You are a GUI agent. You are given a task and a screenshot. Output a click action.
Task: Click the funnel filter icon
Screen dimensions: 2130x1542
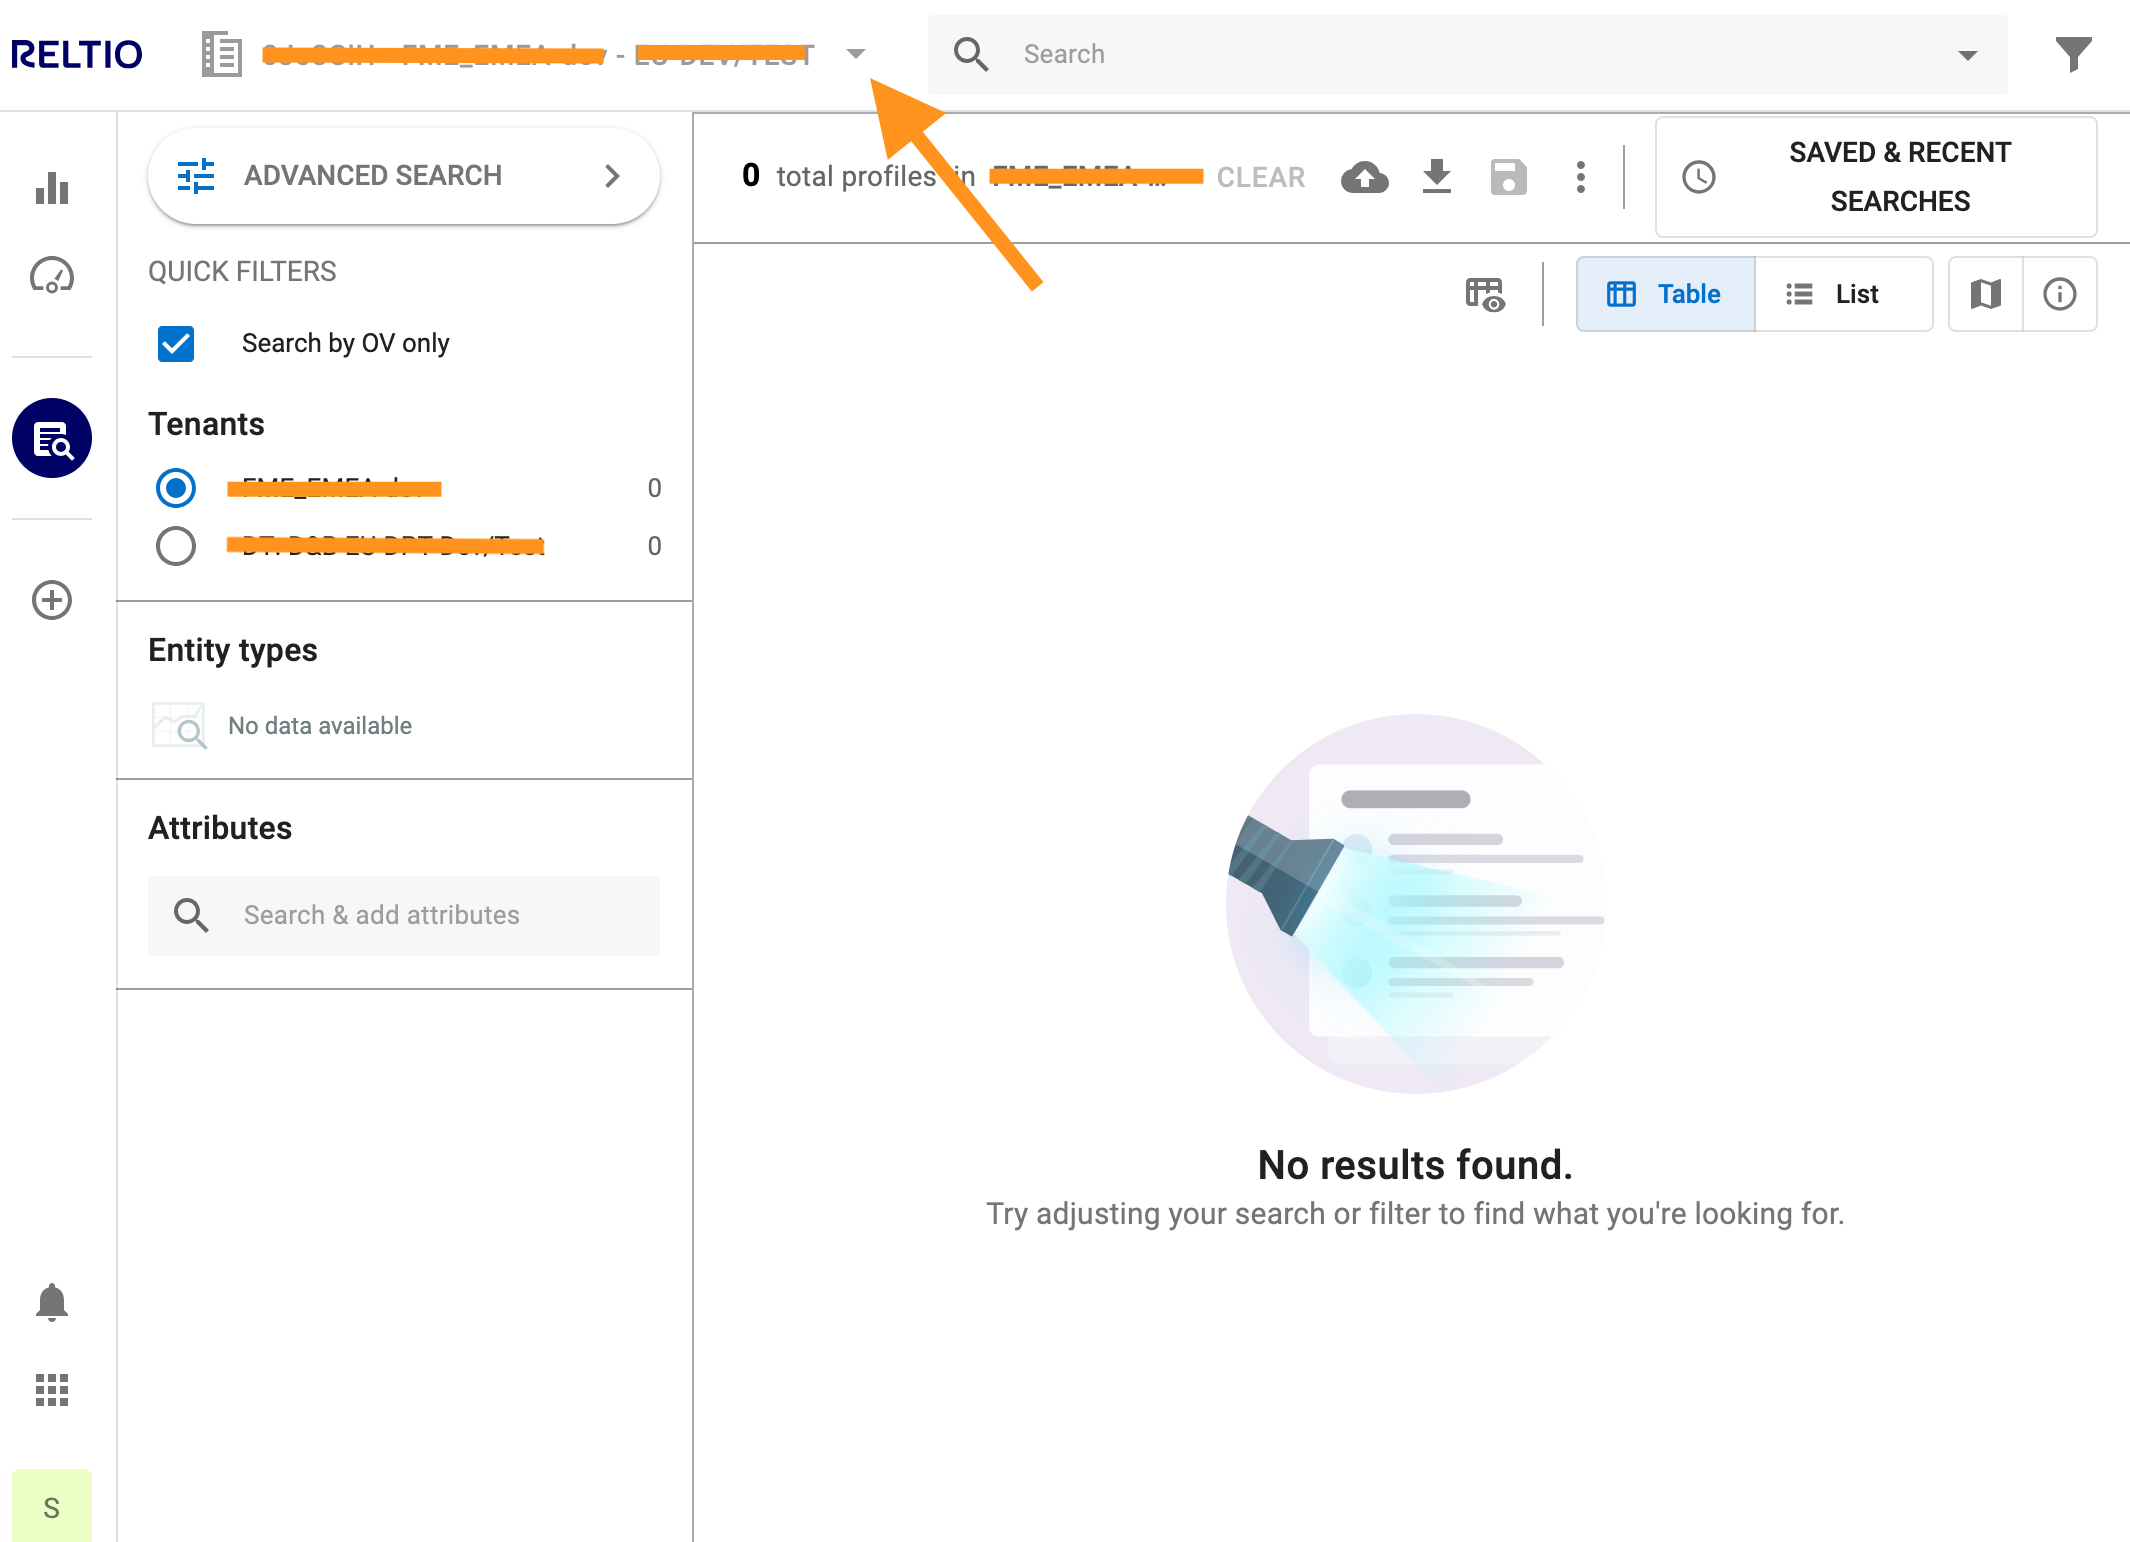(x=2073, y=54)
